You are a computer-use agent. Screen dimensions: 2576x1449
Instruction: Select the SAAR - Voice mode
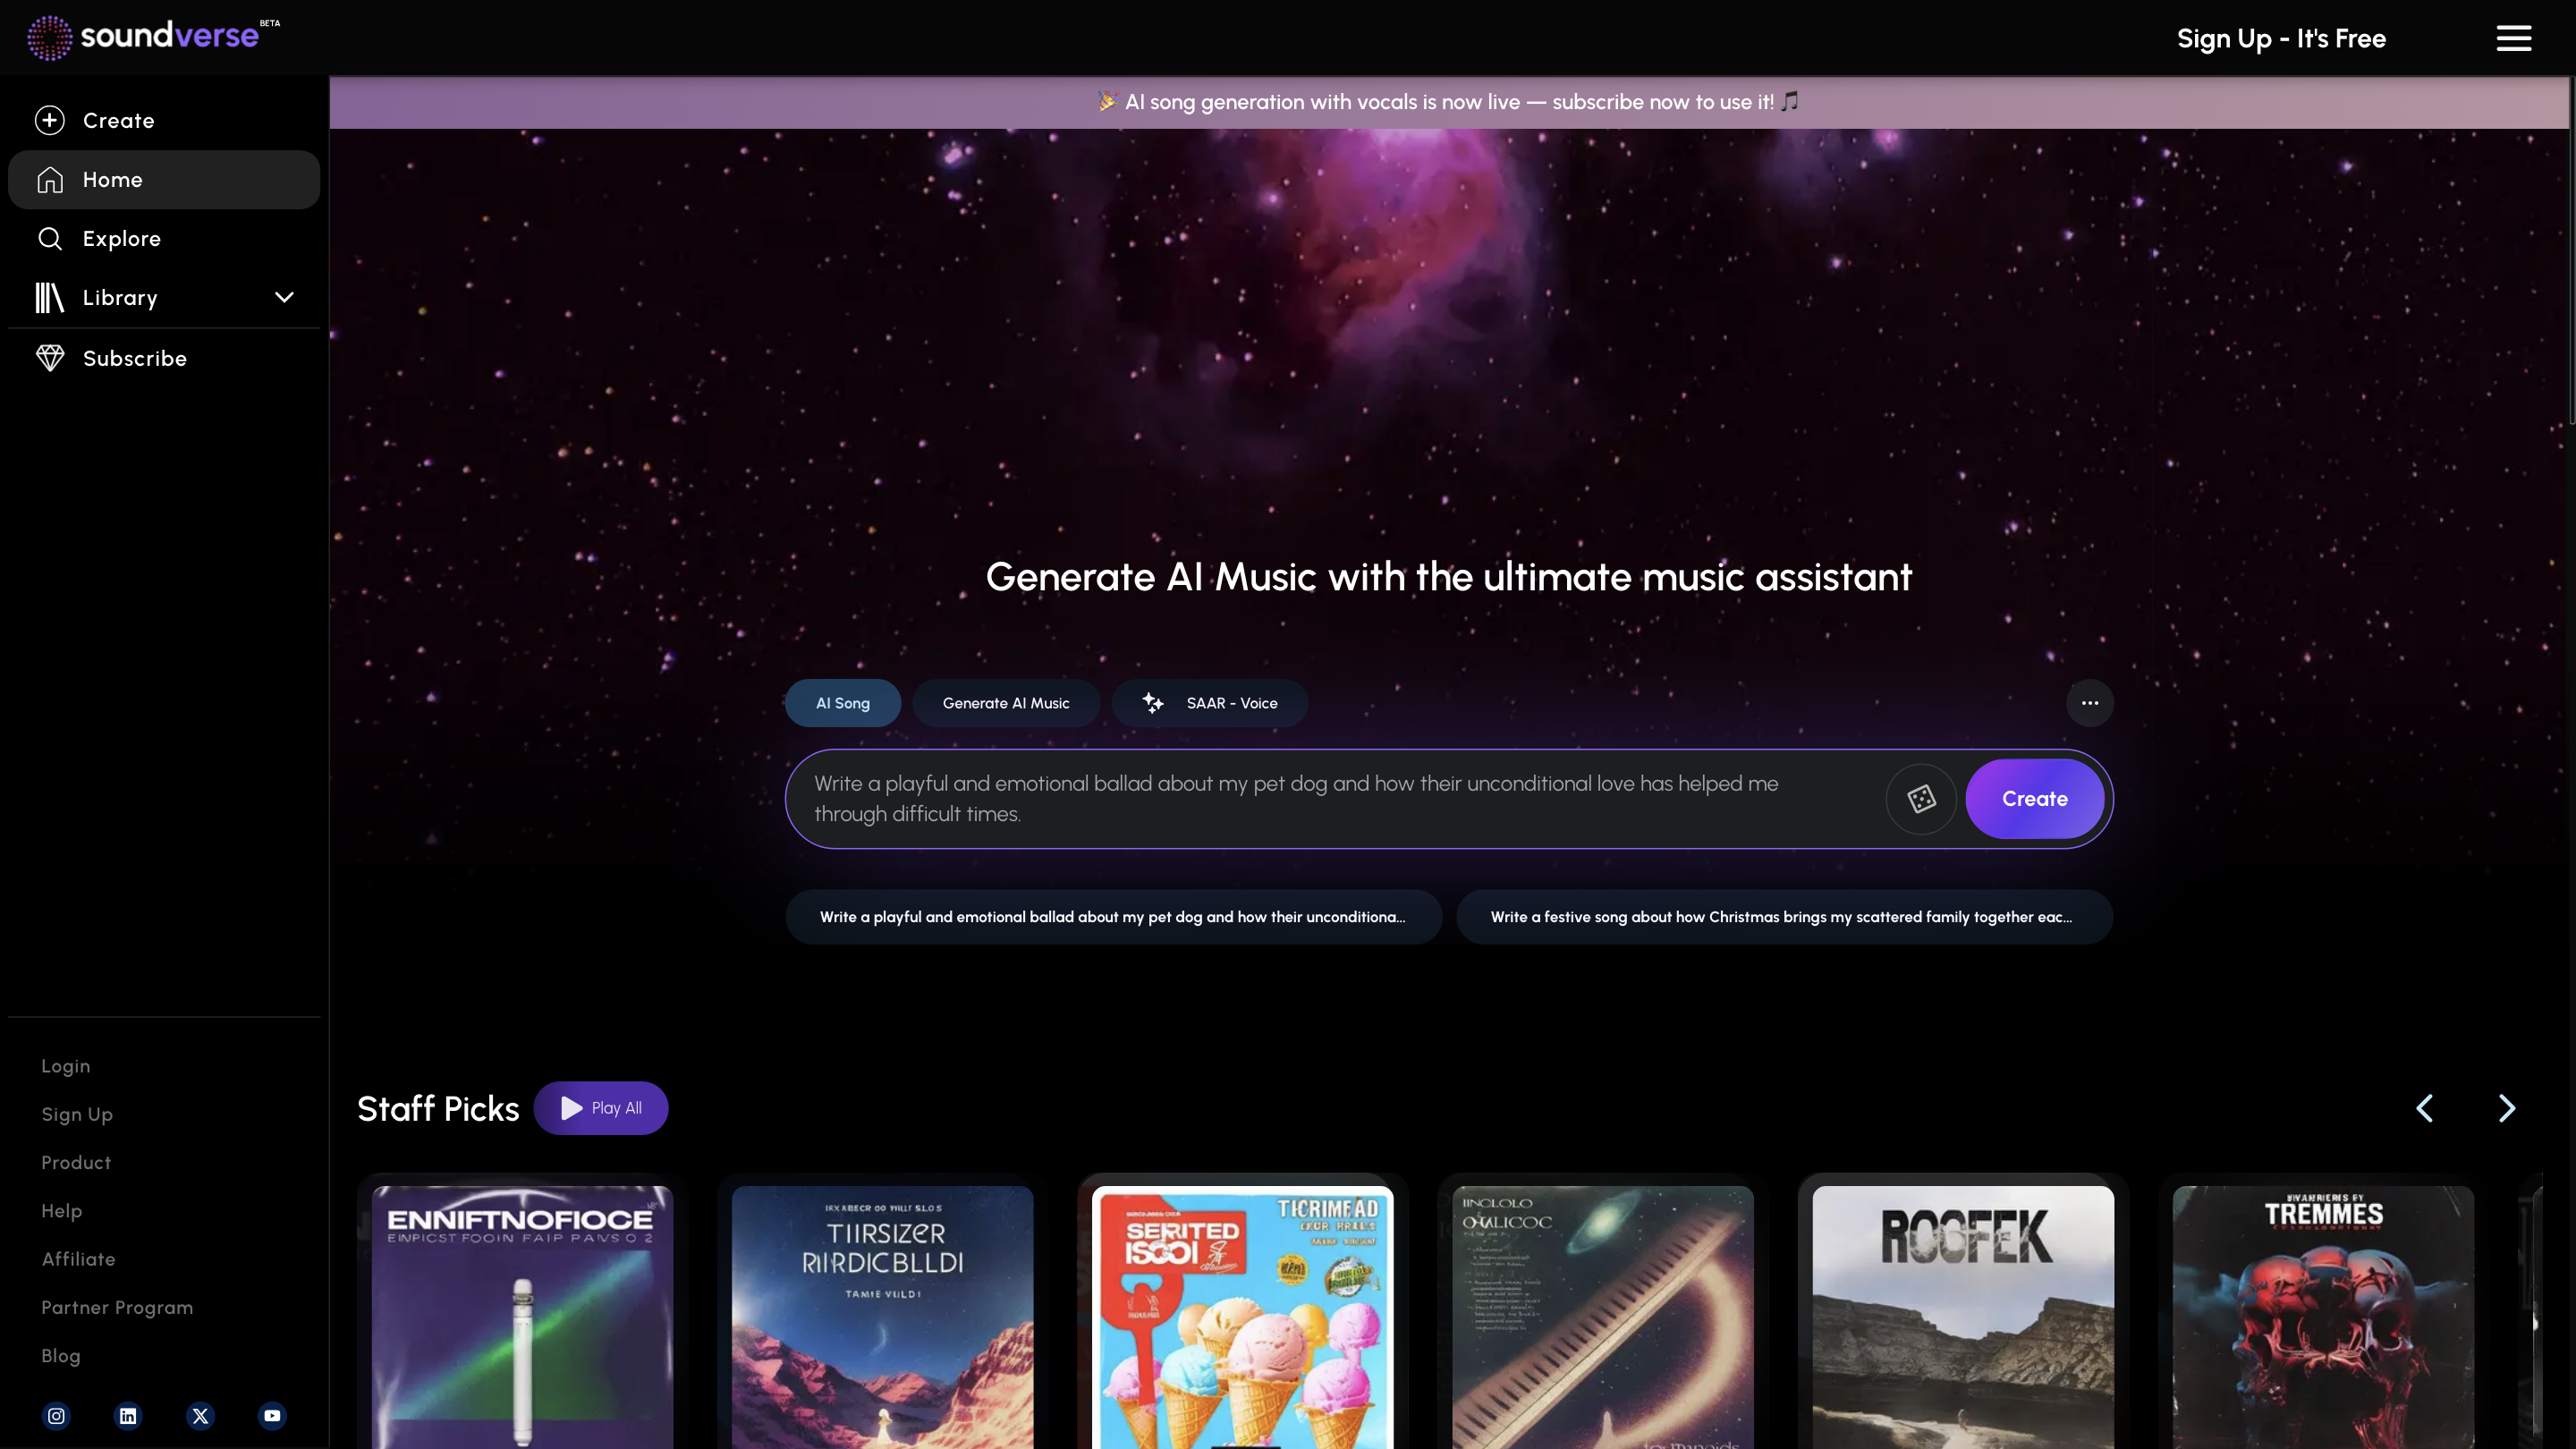1209,703
